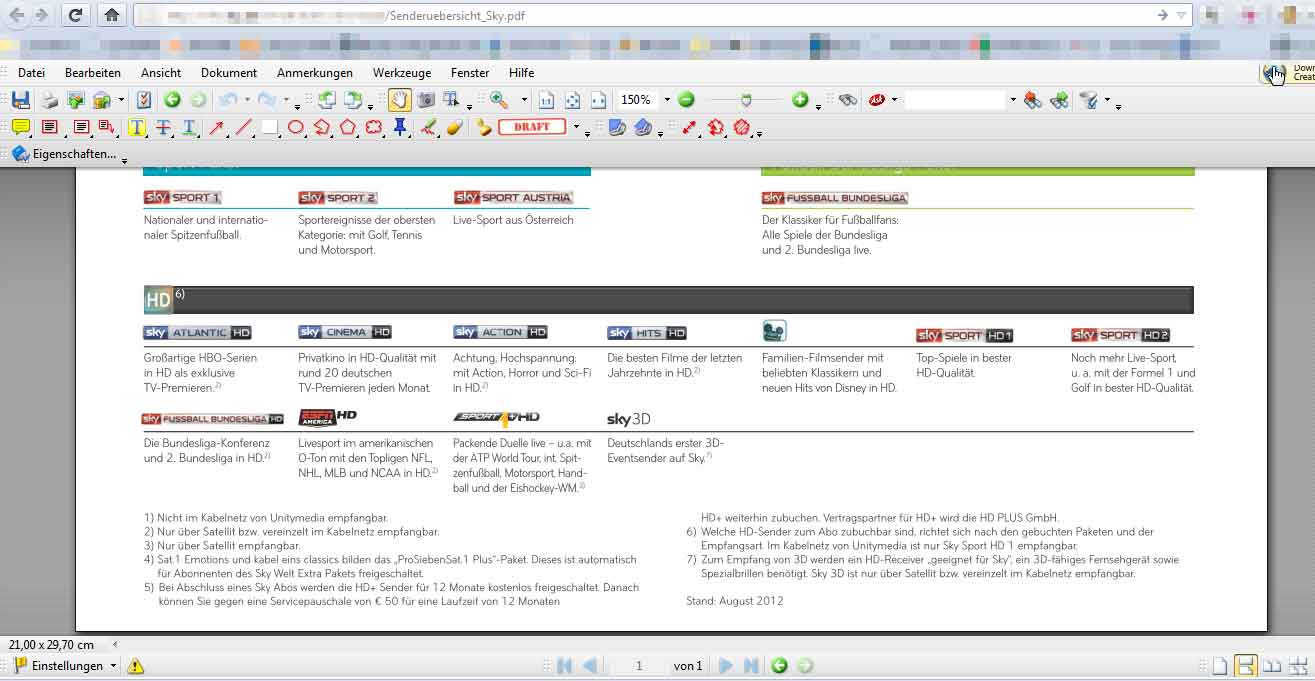Screen dimensions: 1315x681
Task: Select the blue Pushpin attach tool
Action: pos(400,127)
